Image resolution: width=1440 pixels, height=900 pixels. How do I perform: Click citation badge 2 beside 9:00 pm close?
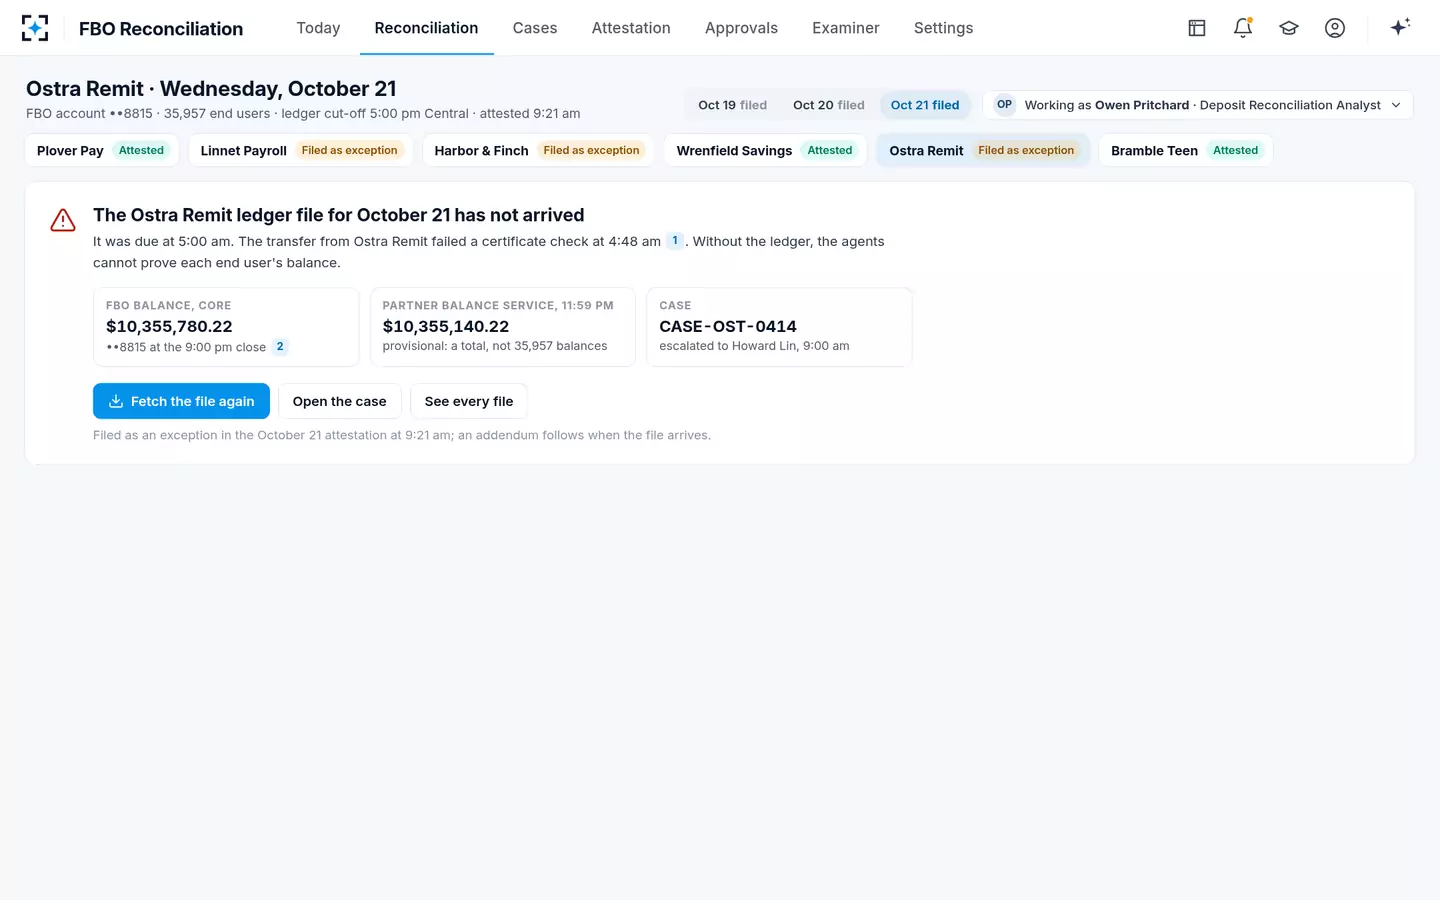pyautogui.click(x=280, y=347)
